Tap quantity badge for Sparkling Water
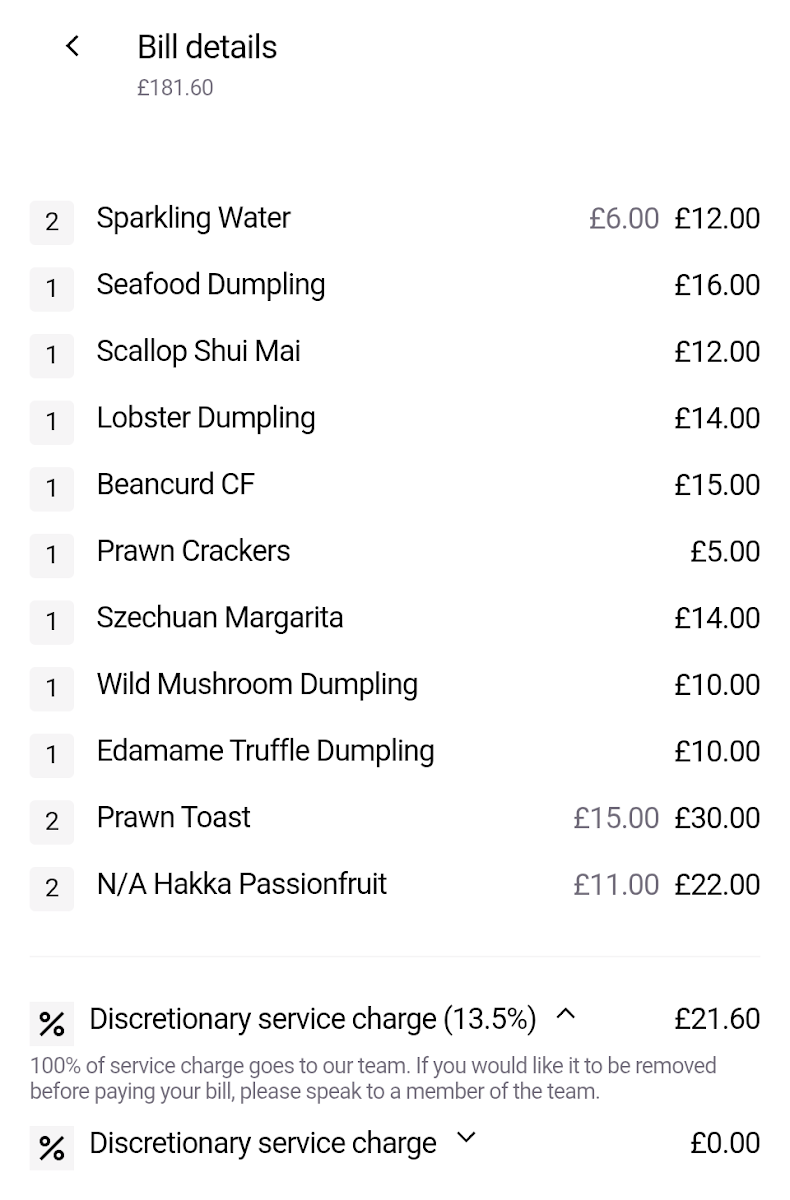Screen dimensions: 790x1200 click(52, 221)
